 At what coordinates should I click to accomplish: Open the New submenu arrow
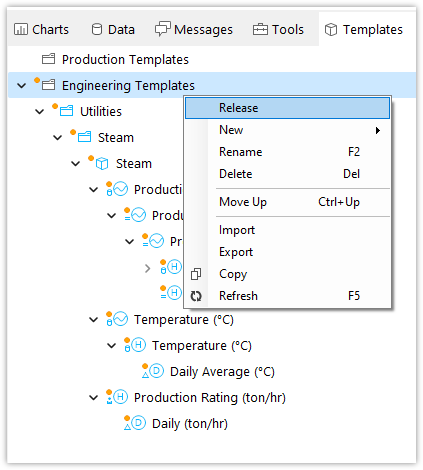pyautogui.click(x=378, y=130)
